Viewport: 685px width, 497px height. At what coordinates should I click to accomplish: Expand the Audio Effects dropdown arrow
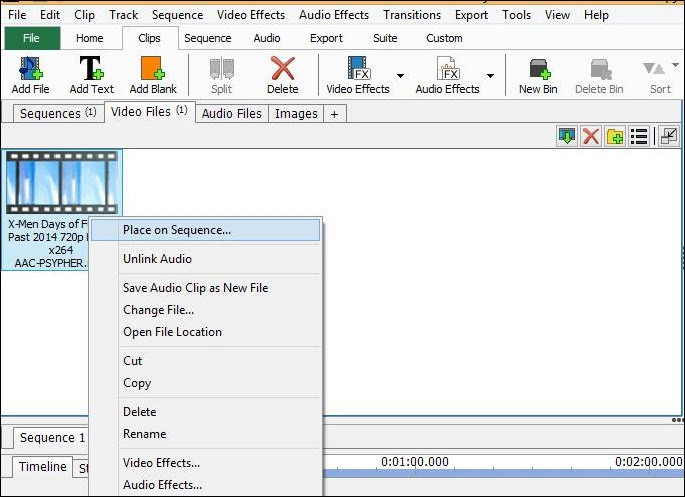pos(490,75)
